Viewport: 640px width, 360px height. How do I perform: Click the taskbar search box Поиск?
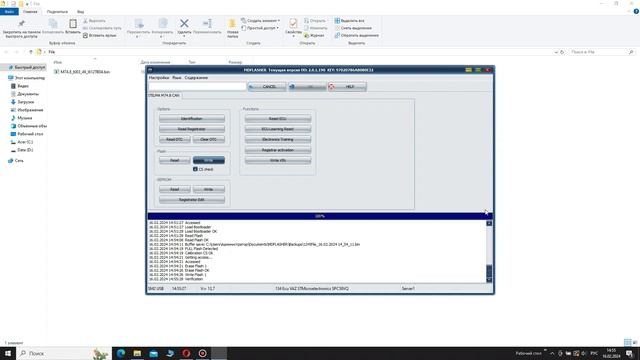63,353
